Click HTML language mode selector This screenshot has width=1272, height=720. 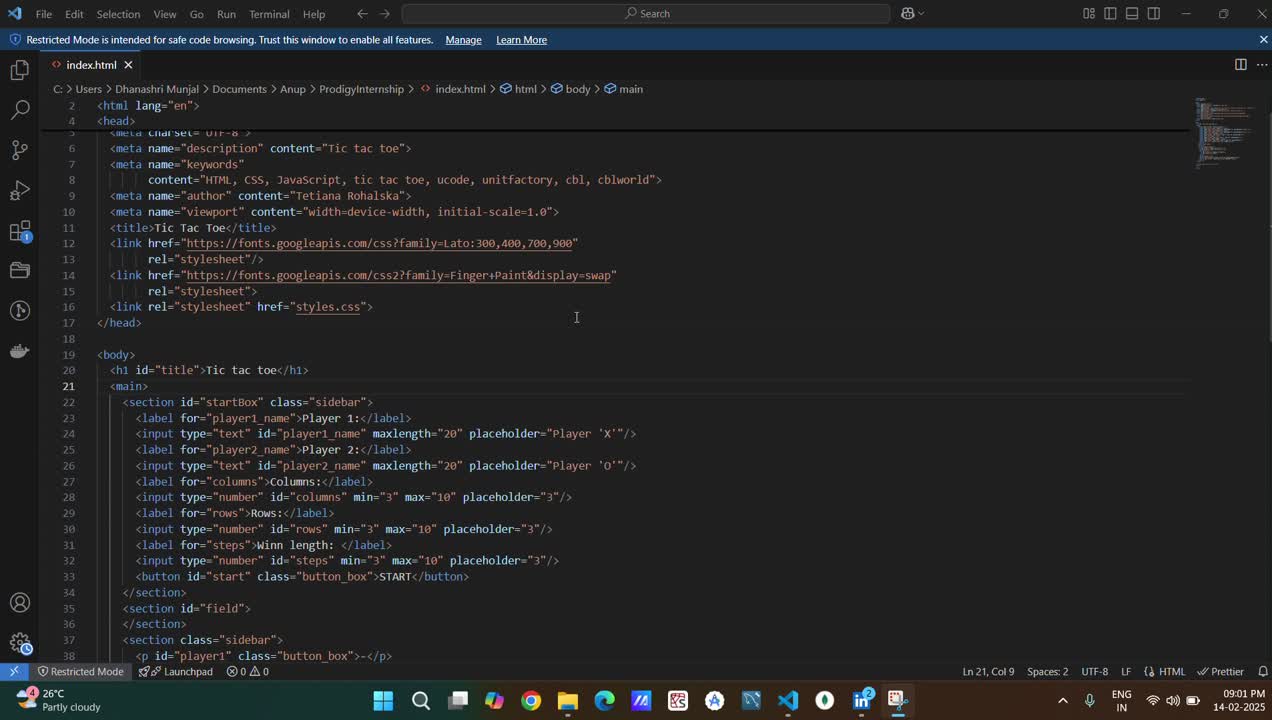[1164, 672]
